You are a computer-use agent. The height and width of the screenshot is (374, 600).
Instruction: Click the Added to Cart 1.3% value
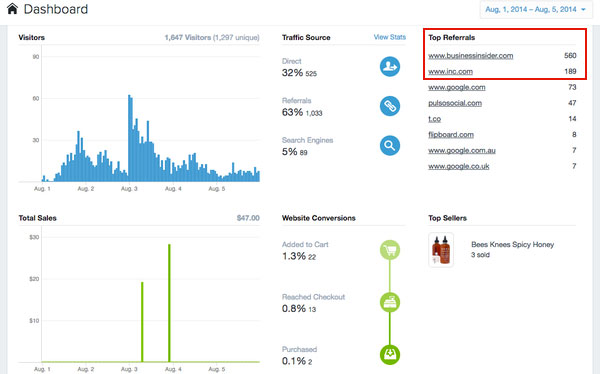click(x=294, y=256)
